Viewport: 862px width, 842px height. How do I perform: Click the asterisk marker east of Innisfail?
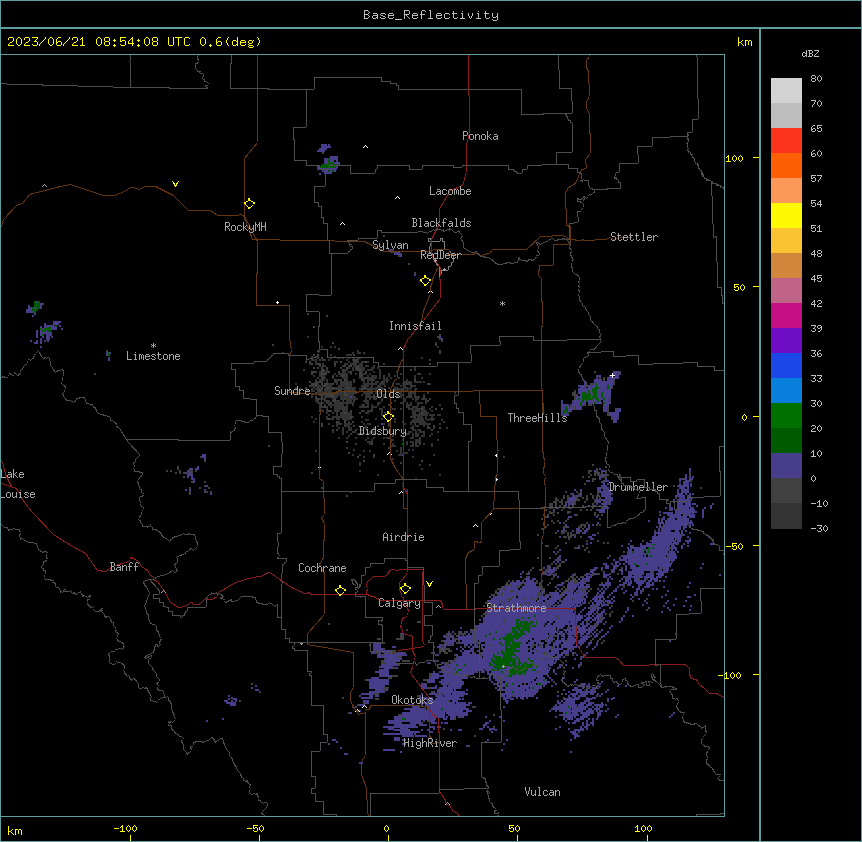point(502,303)
